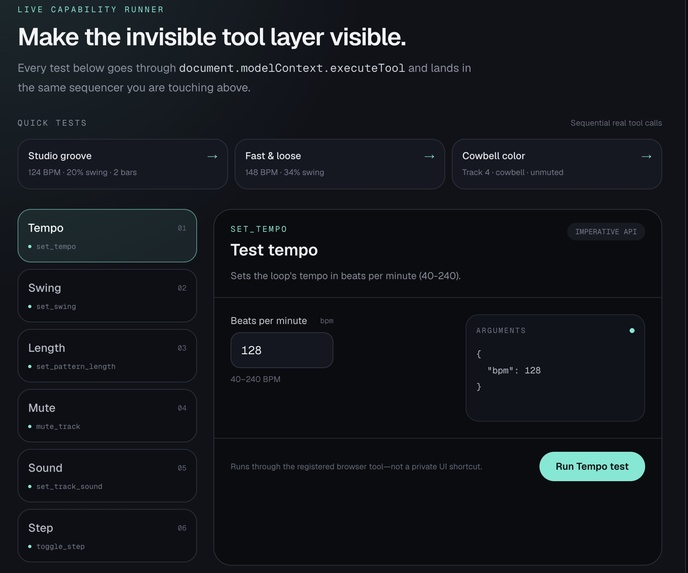Click the arrow icon on Studio groove card

pyautogui.click(x=212, y=157)
